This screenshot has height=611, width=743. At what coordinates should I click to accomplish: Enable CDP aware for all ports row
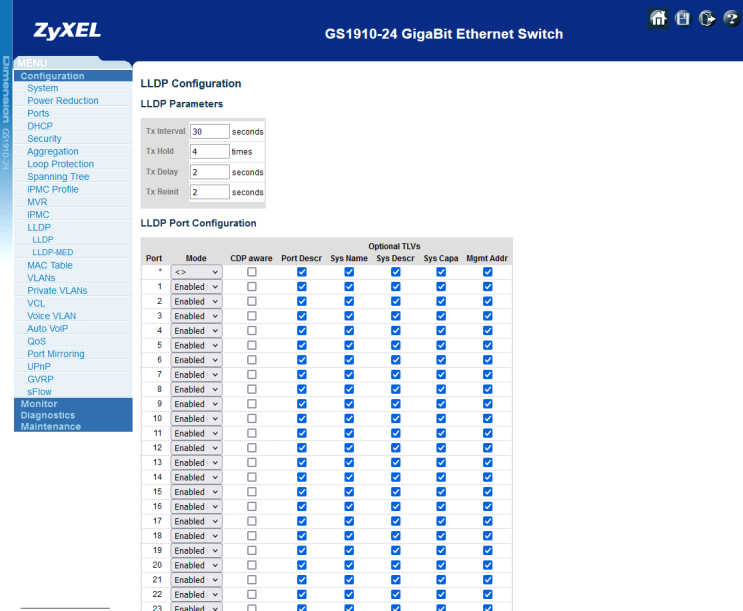(x=252, y=272)
